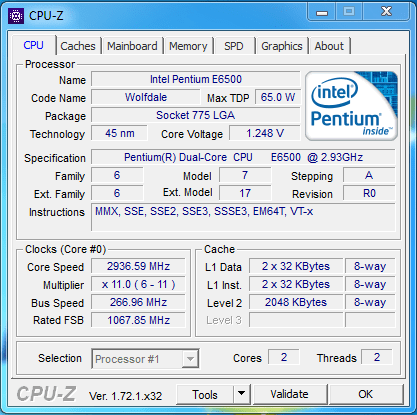Click the name field Intel Pentium E6500
417x415 pixels.
196,79
